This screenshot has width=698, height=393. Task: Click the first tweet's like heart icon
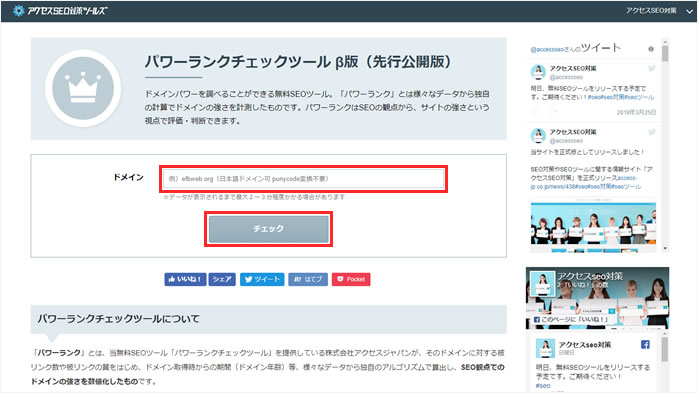(534, 112)
